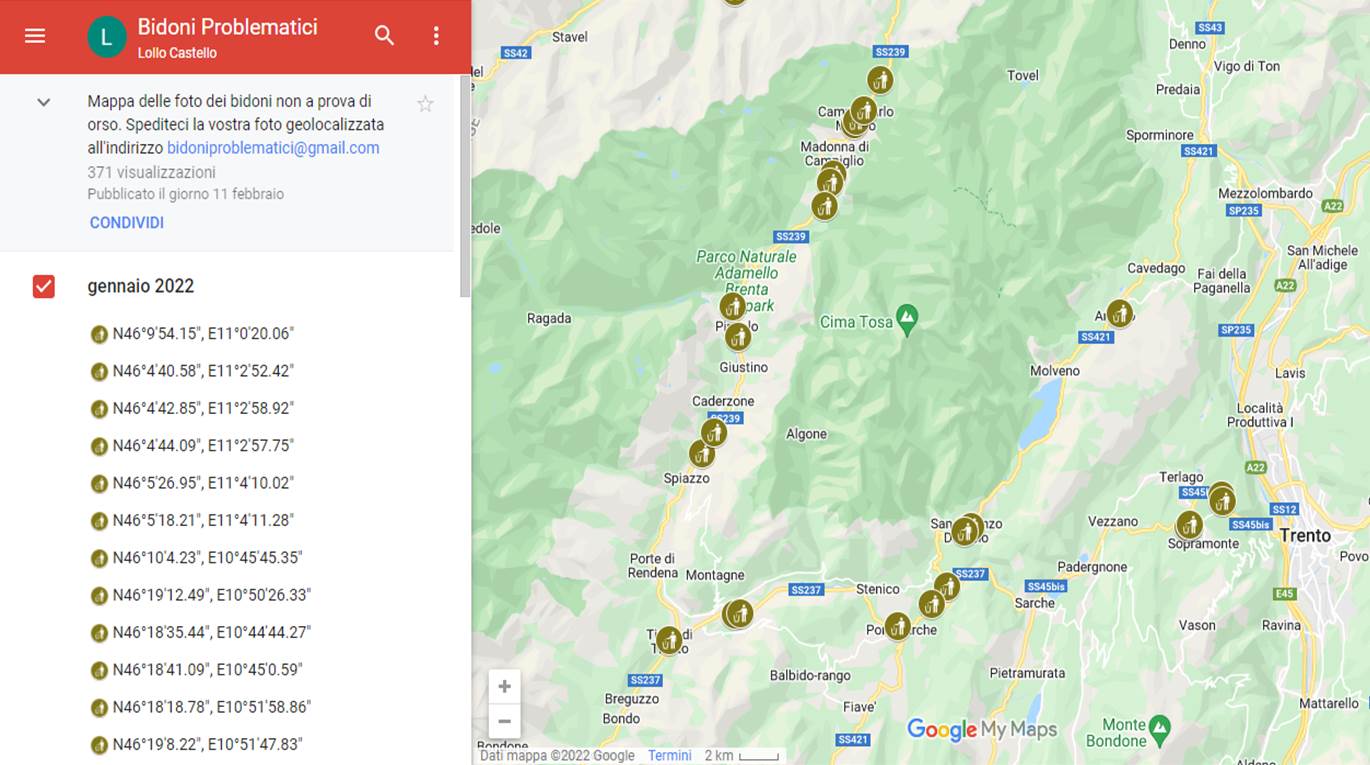Click the map title Bidoni Problematici
This screenshot has height=765, width=1370.
coord(228,27)
